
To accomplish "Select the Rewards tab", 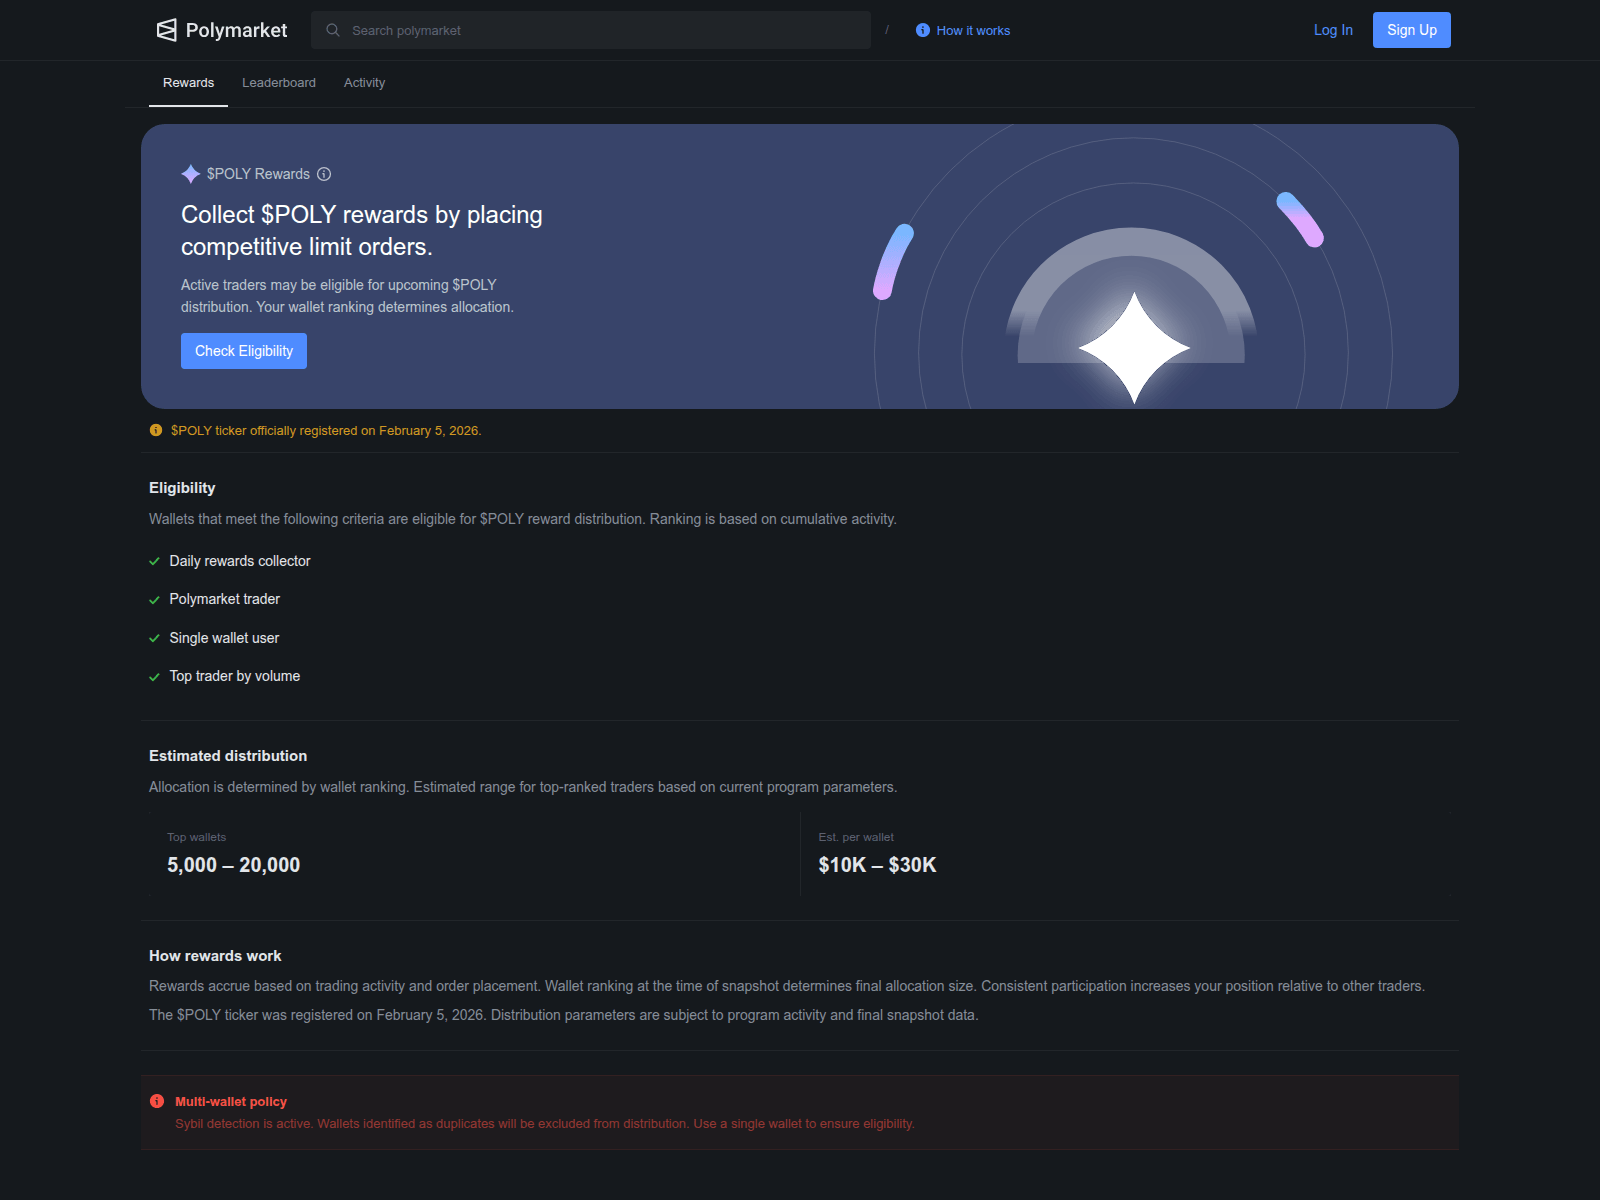I will point(187,82).
